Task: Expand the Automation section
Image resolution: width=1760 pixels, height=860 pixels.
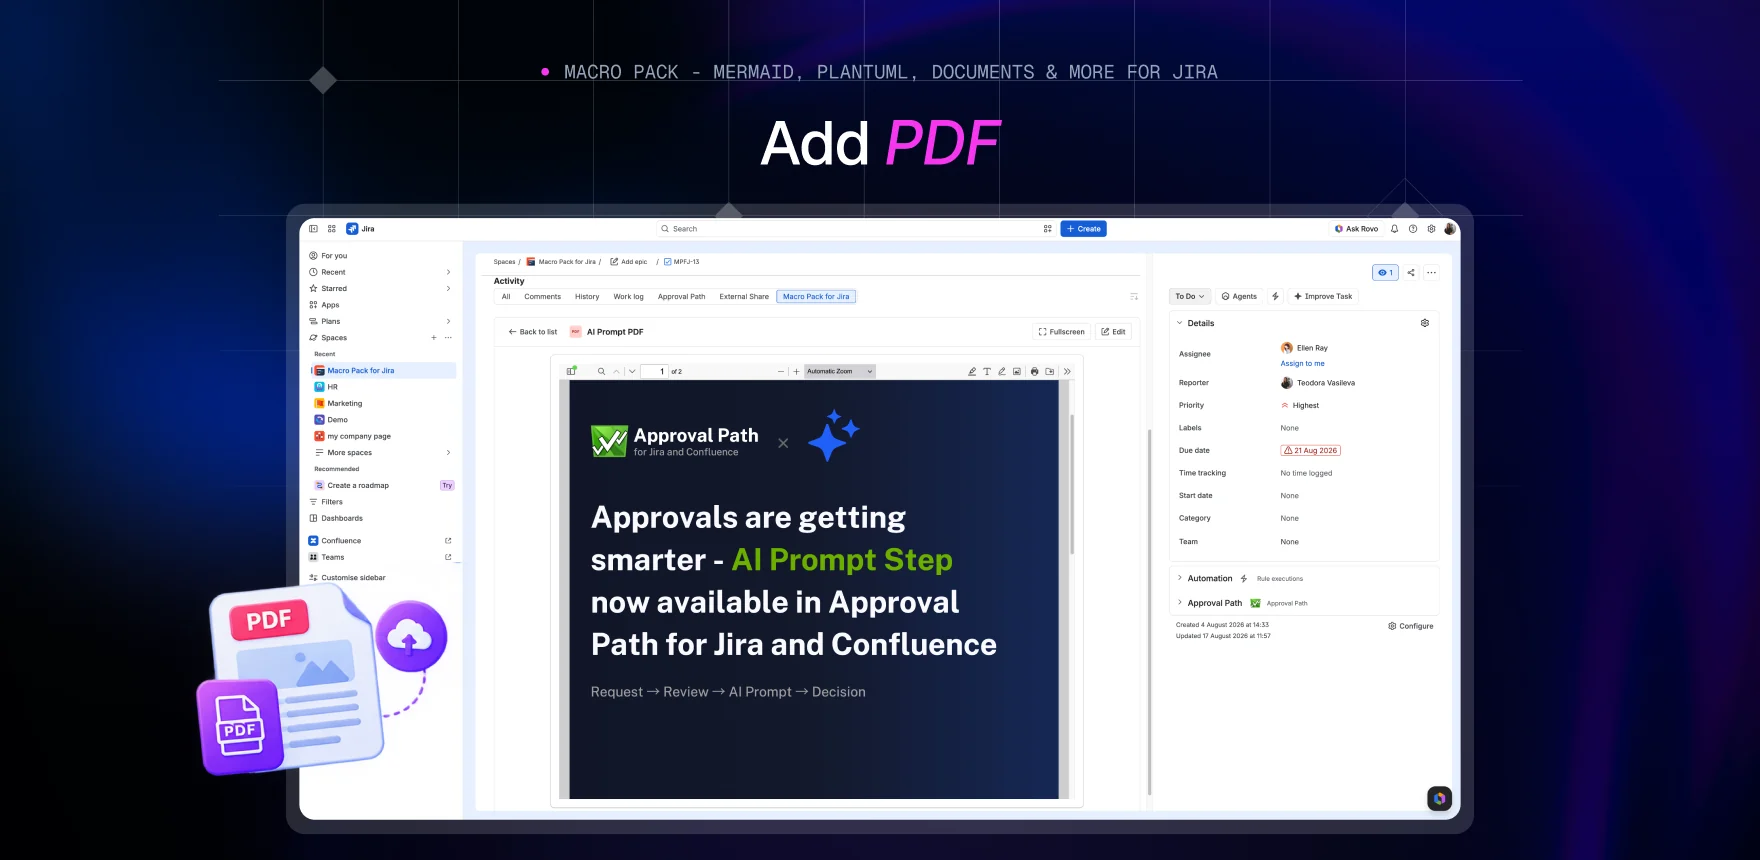Action: (1180, 578)
